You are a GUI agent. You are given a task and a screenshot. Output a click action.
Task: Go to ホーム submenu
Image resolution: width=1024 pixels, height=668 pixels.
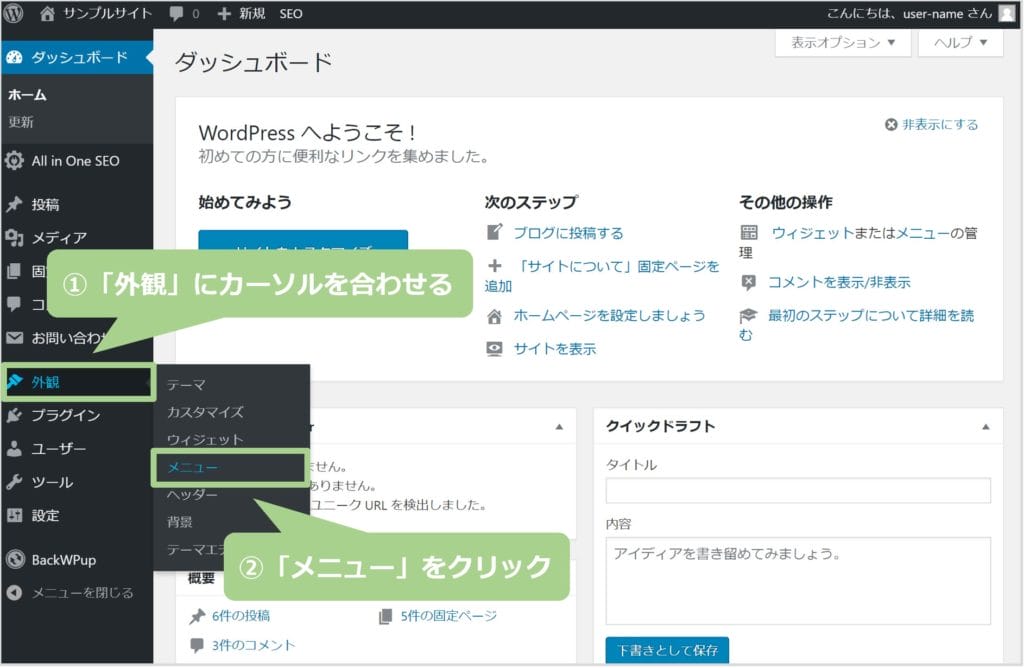tap(27, 95)
